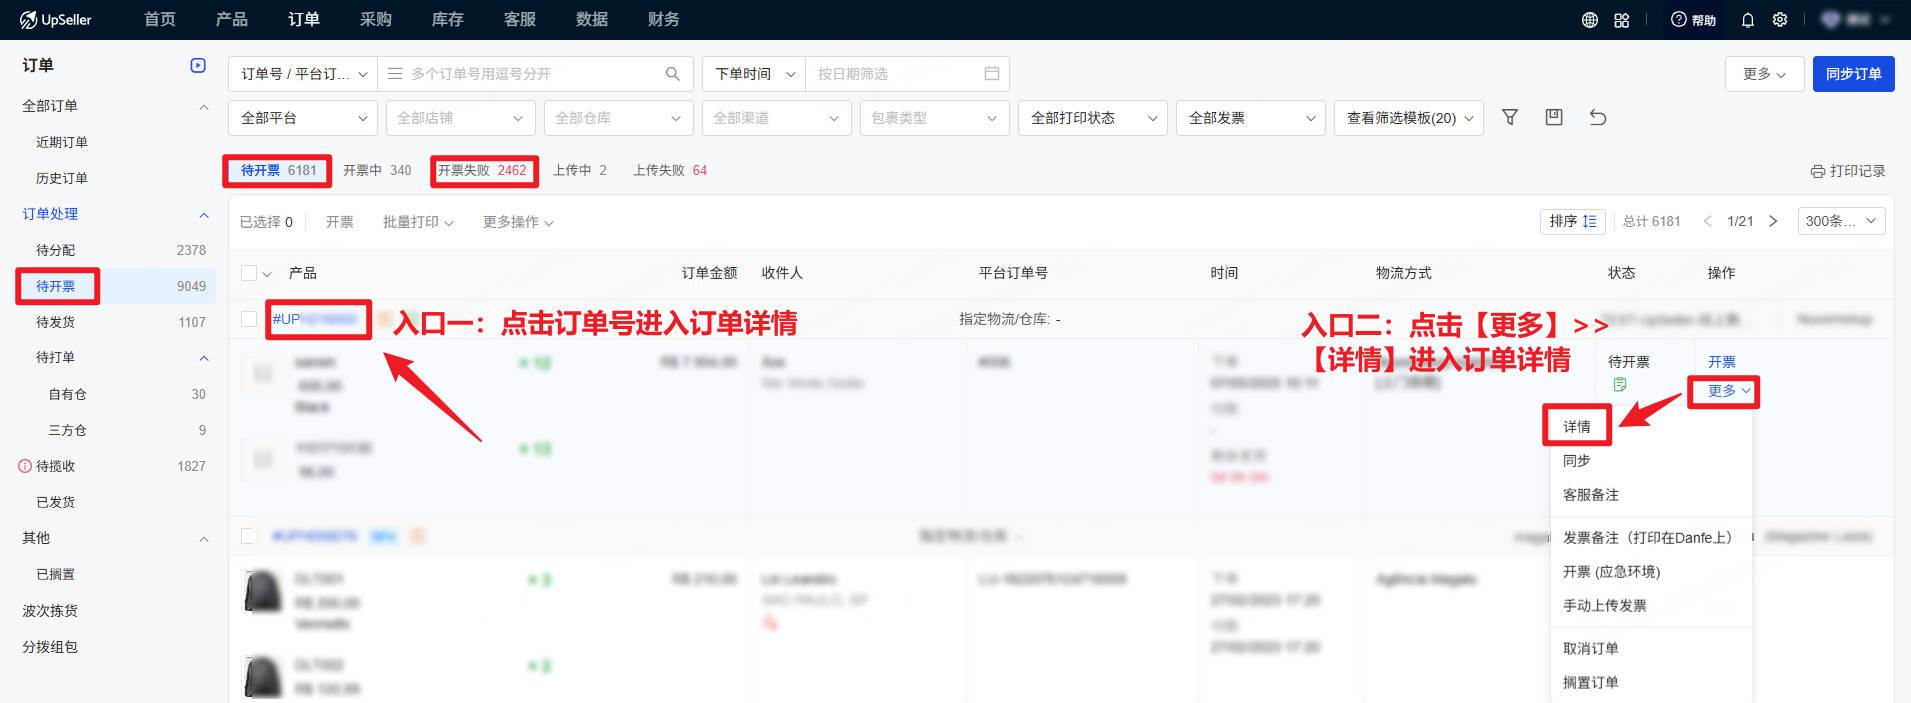
Task: Click the 排序 sort button
Action: [x=1573, y=221]
